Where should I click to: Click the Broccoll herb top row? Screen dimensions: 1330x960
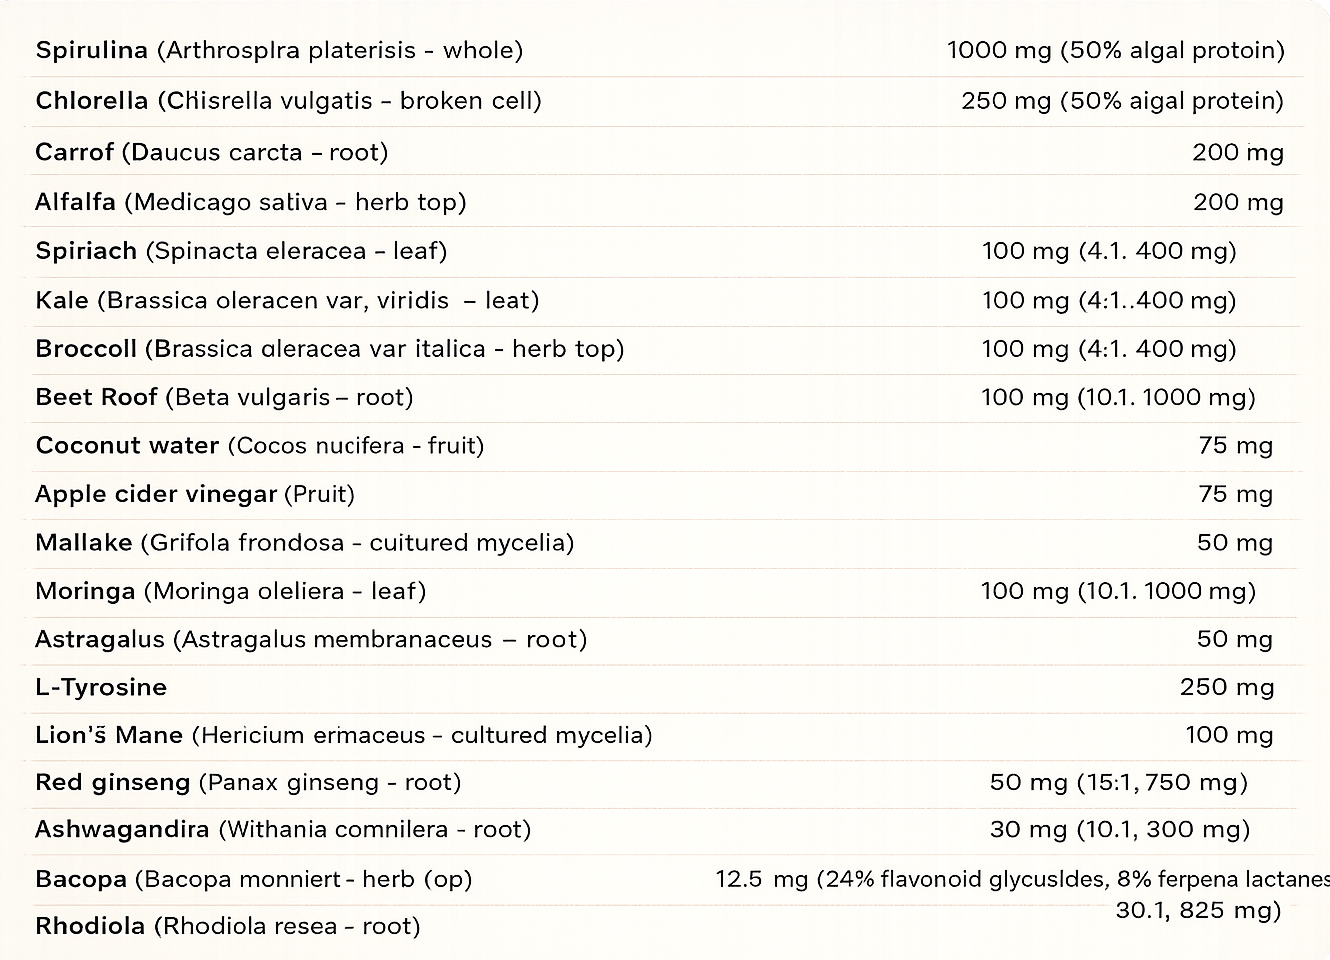(667, 349)
